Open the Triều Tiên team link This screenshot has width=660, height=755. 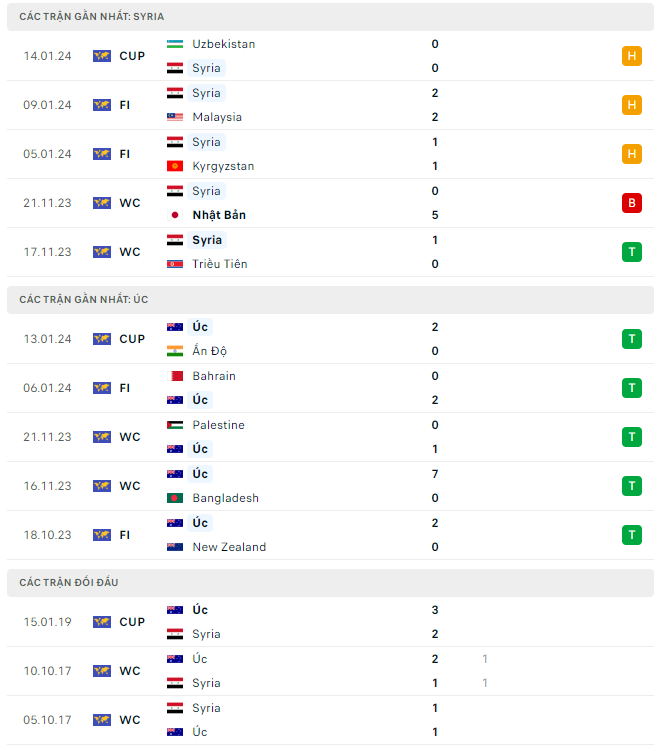[219, 264]
